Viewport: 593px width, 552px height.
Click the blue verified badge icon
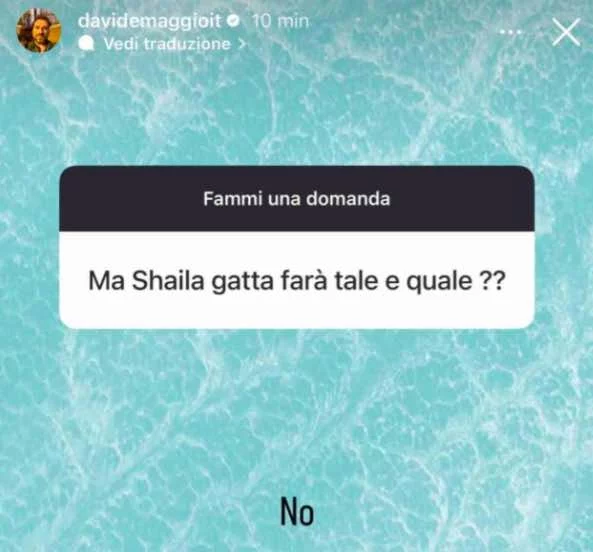tap(234, 21)
